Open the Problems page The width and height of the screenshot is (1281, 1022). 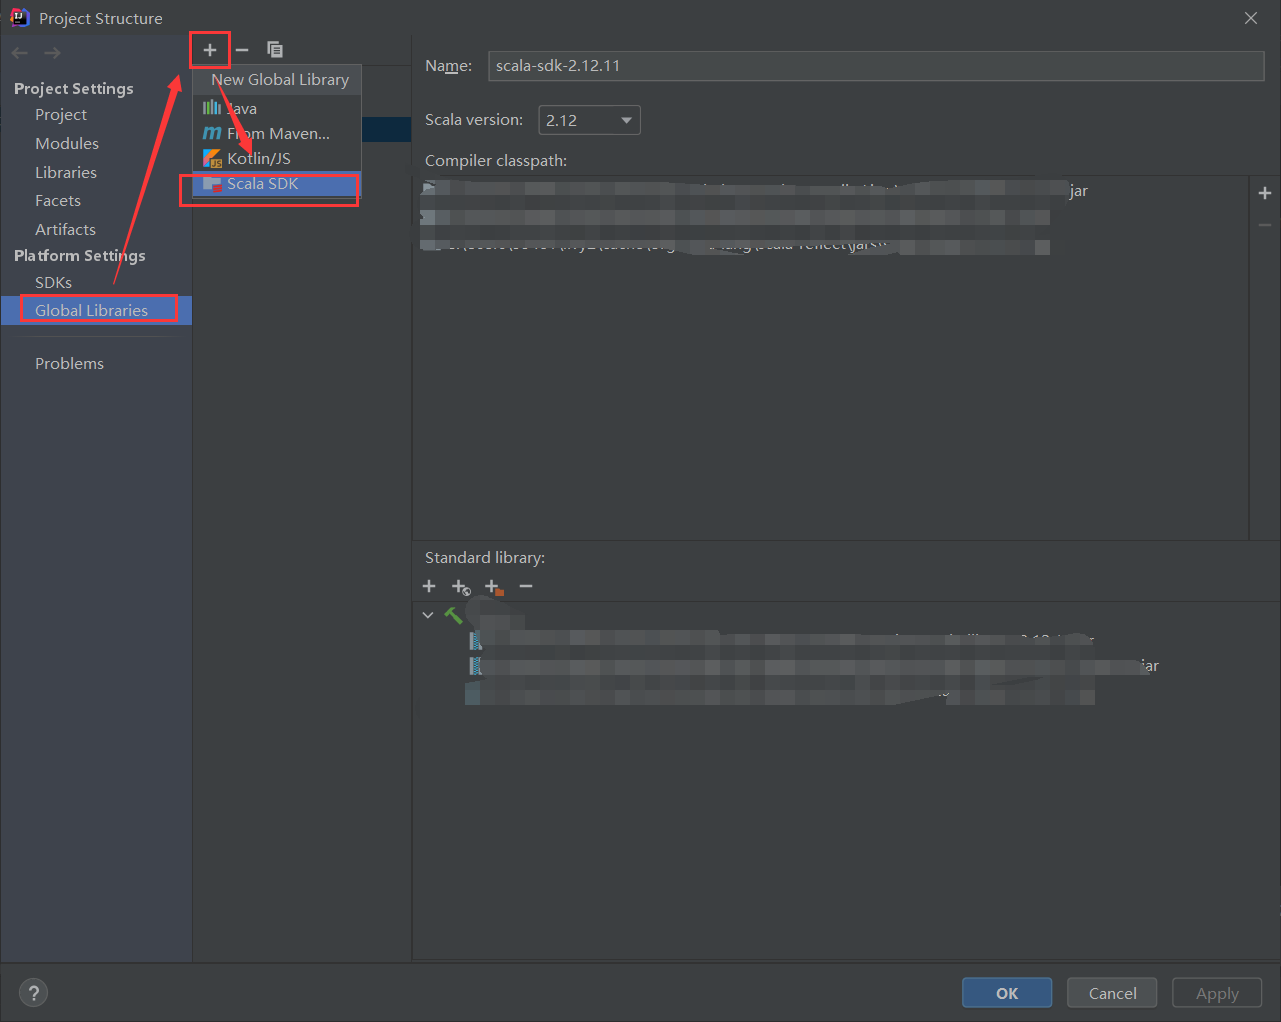pos(69,364)
